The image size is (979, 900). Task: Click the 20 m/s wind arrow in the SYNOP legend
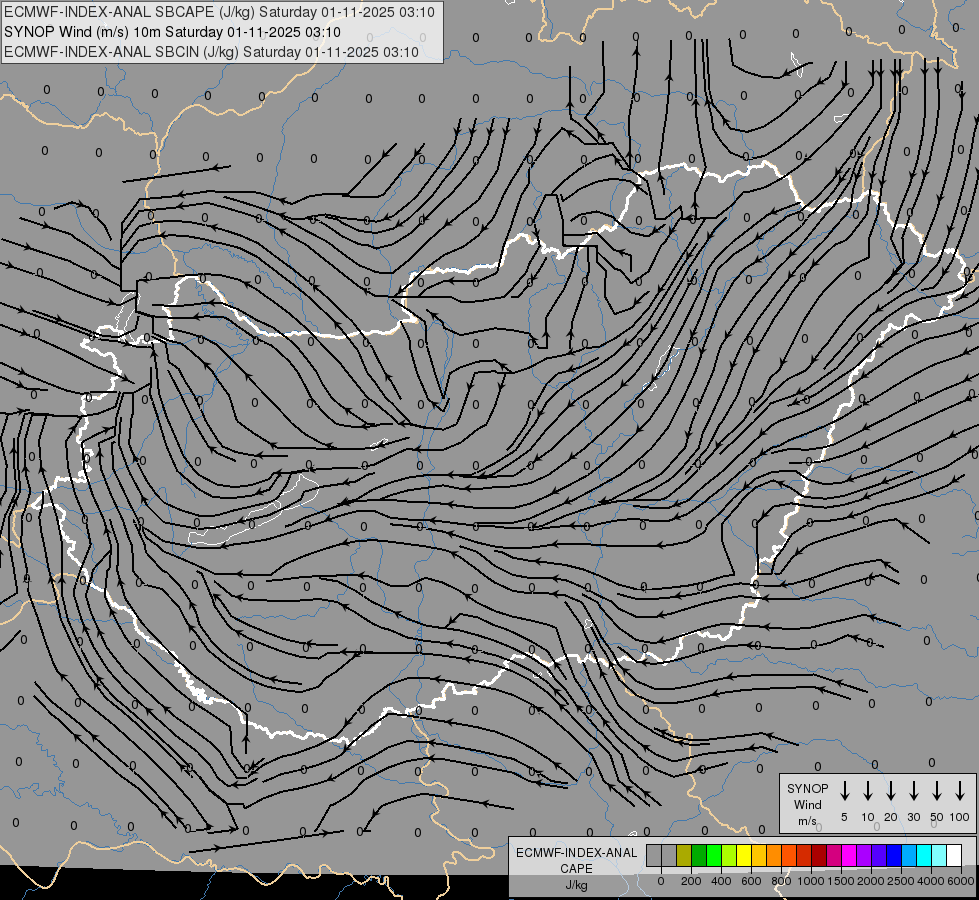(891, 790)
